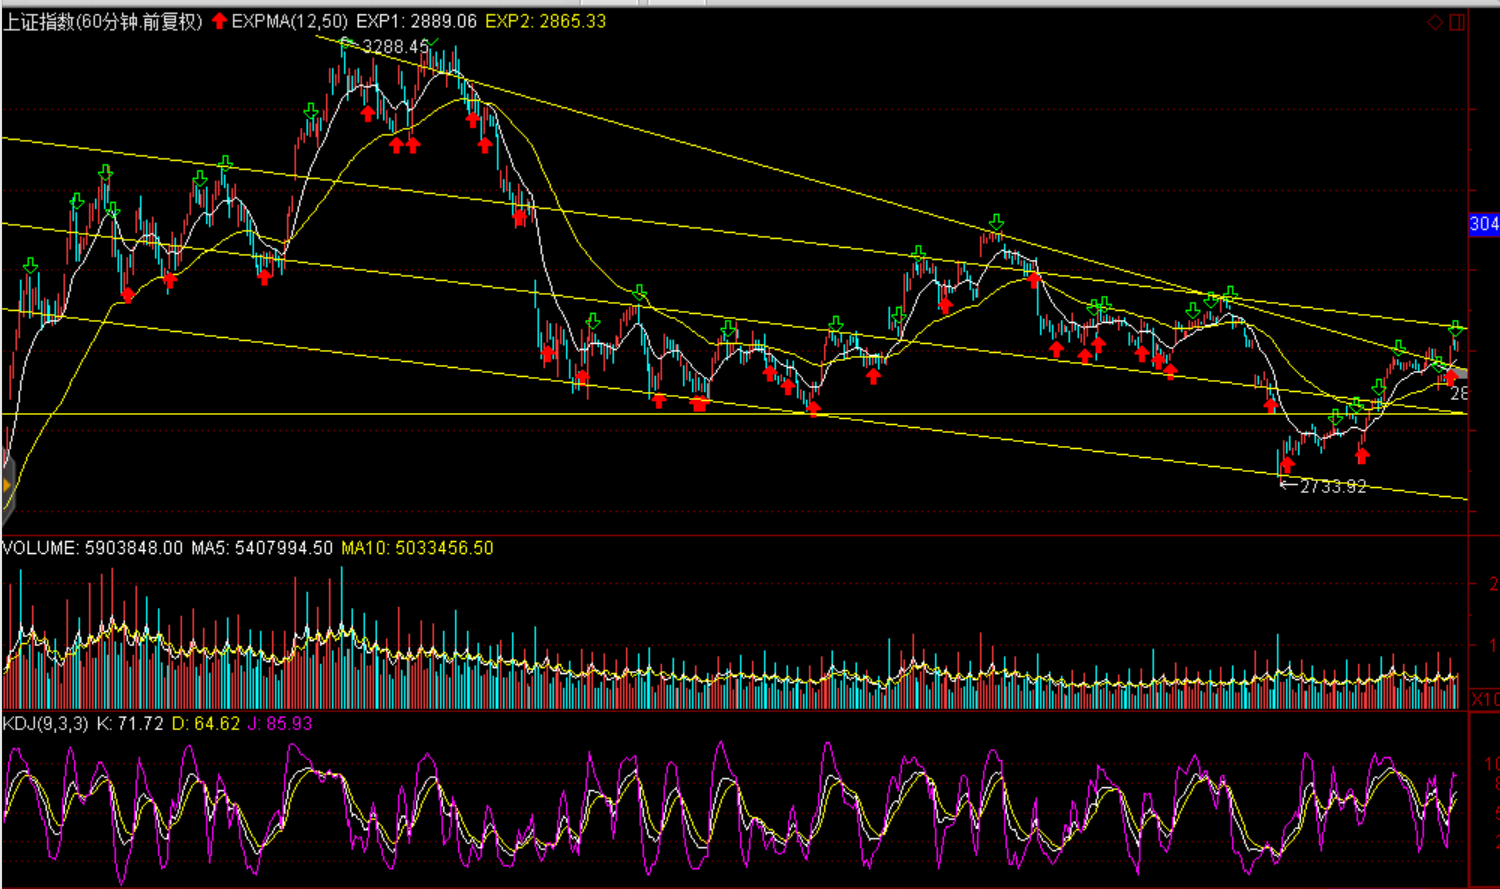Click the blue 304 price tag on axis

(x=1484, y=224)
